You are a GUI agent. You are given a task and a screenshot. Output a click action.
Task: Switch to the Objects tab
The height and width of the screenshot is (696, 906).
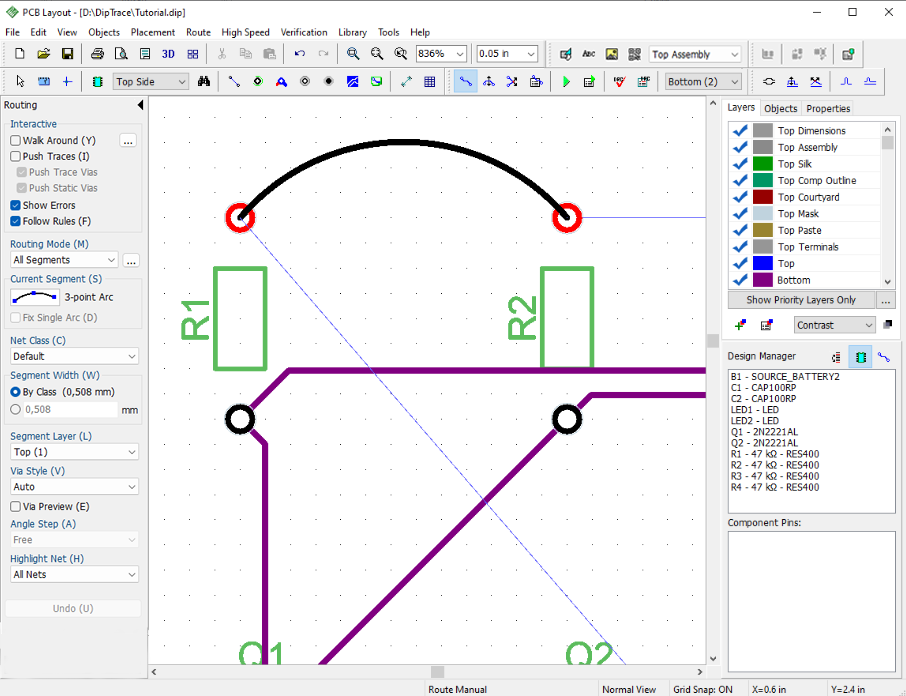pyautogui.click(x=780, y=109)
